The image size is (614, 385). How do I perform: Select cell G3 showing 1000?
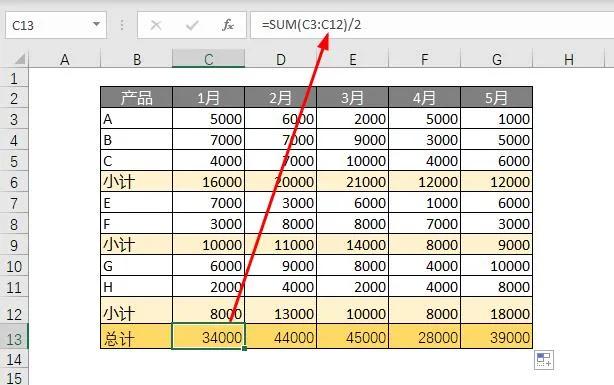point(497,119)
